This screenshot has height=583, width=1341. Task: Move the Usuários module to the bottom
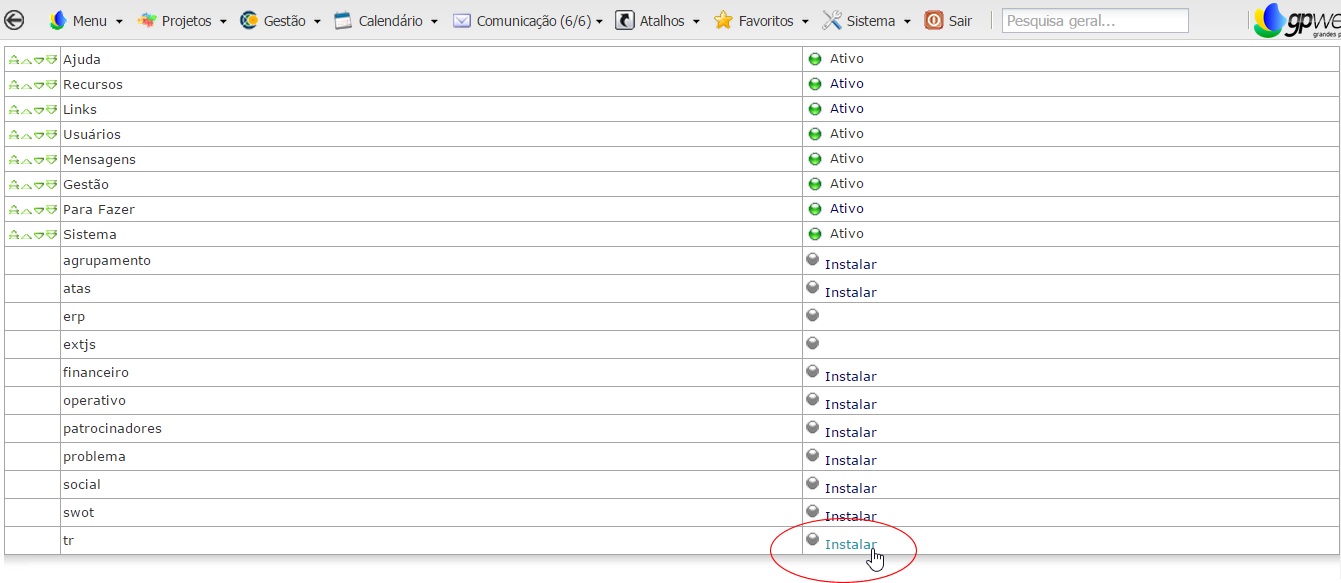(52, 135)
